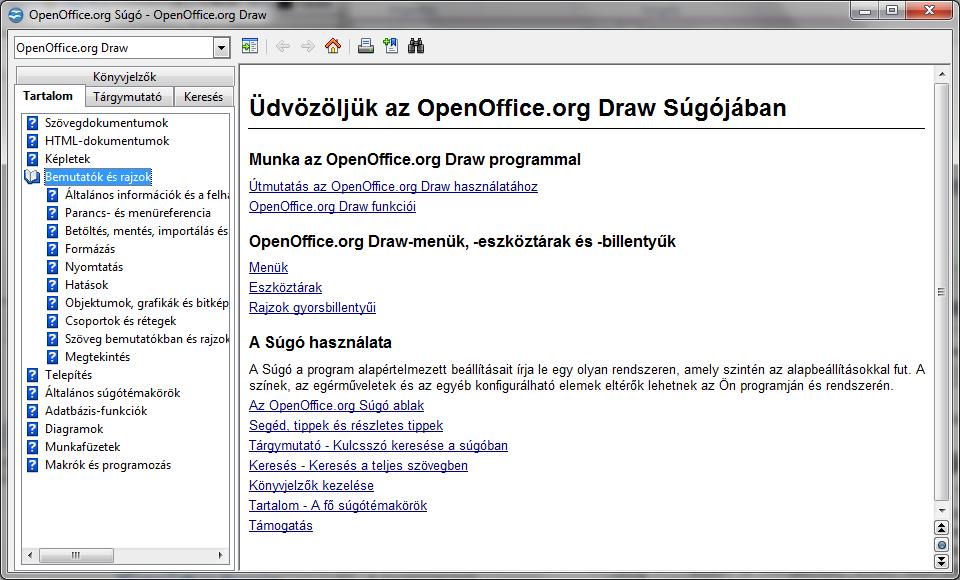Click the content pane vertical scrollbar thumb

(x=941, y=292)
